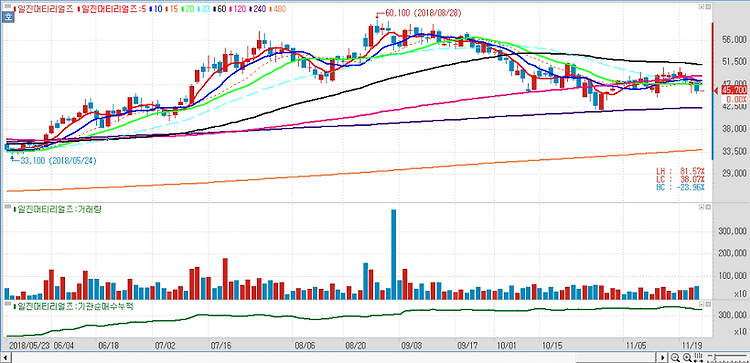Zoom in the chart with the plus magnifier
Image resolution: width=750 pixels, height=363 pixels.
[687, 357]
